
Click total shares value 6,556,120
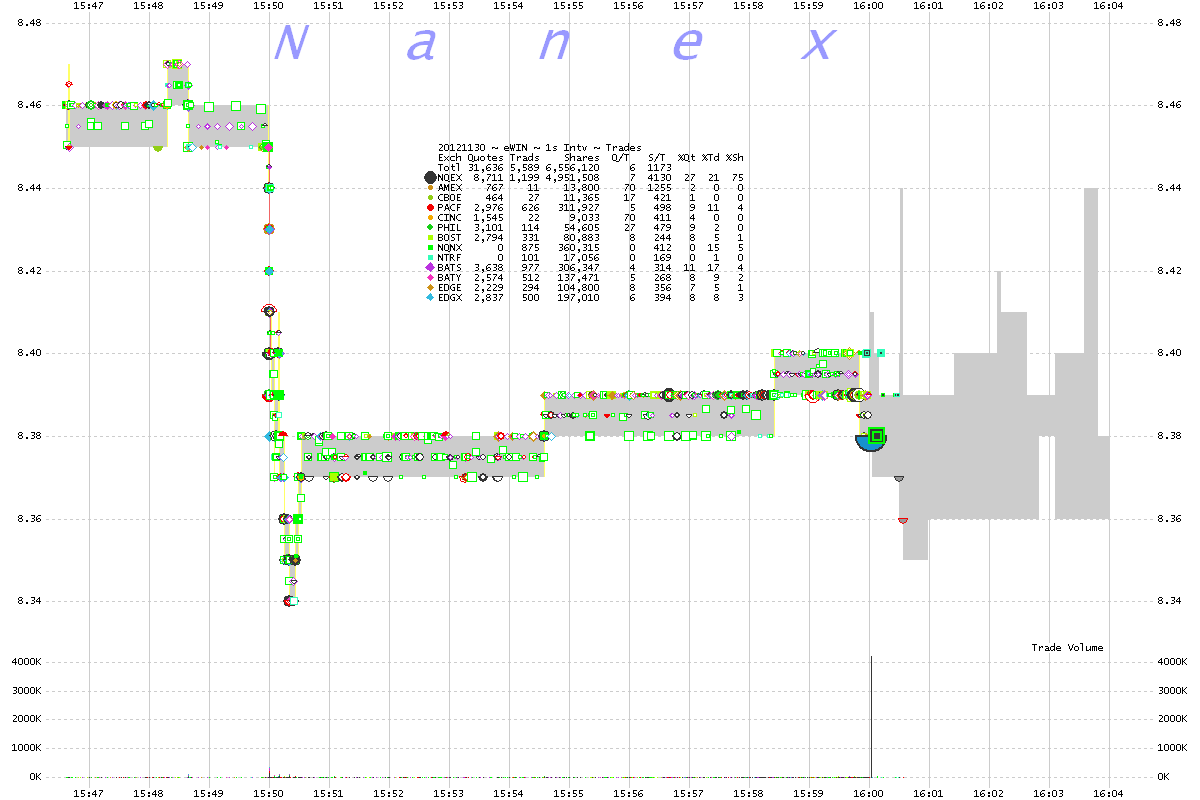[573, 168]
